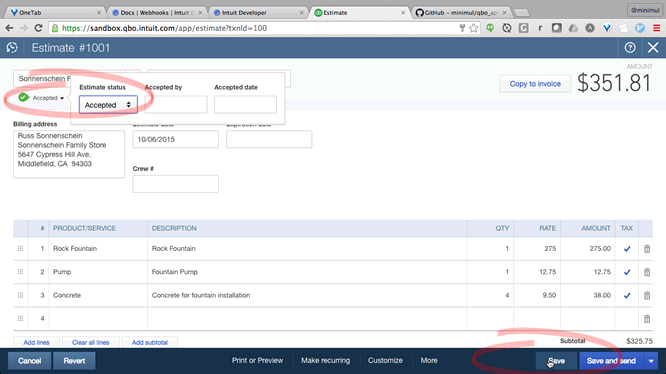The image size is (666, 374).
Task: Bookmark page with the star icon
Action: (x=474, y=28)
